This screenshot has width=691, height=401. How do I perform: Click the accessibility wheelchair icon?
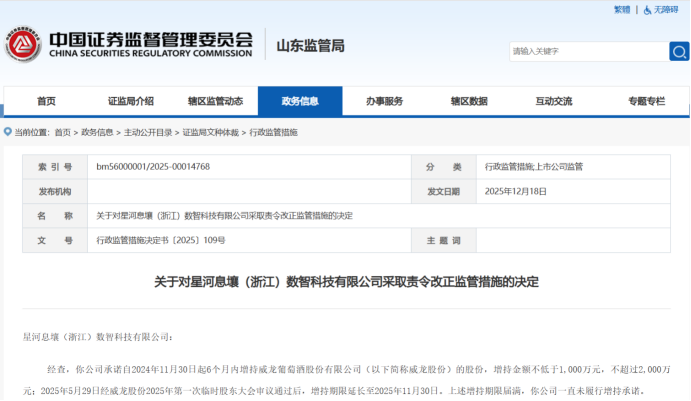click(x=648, y=10)
